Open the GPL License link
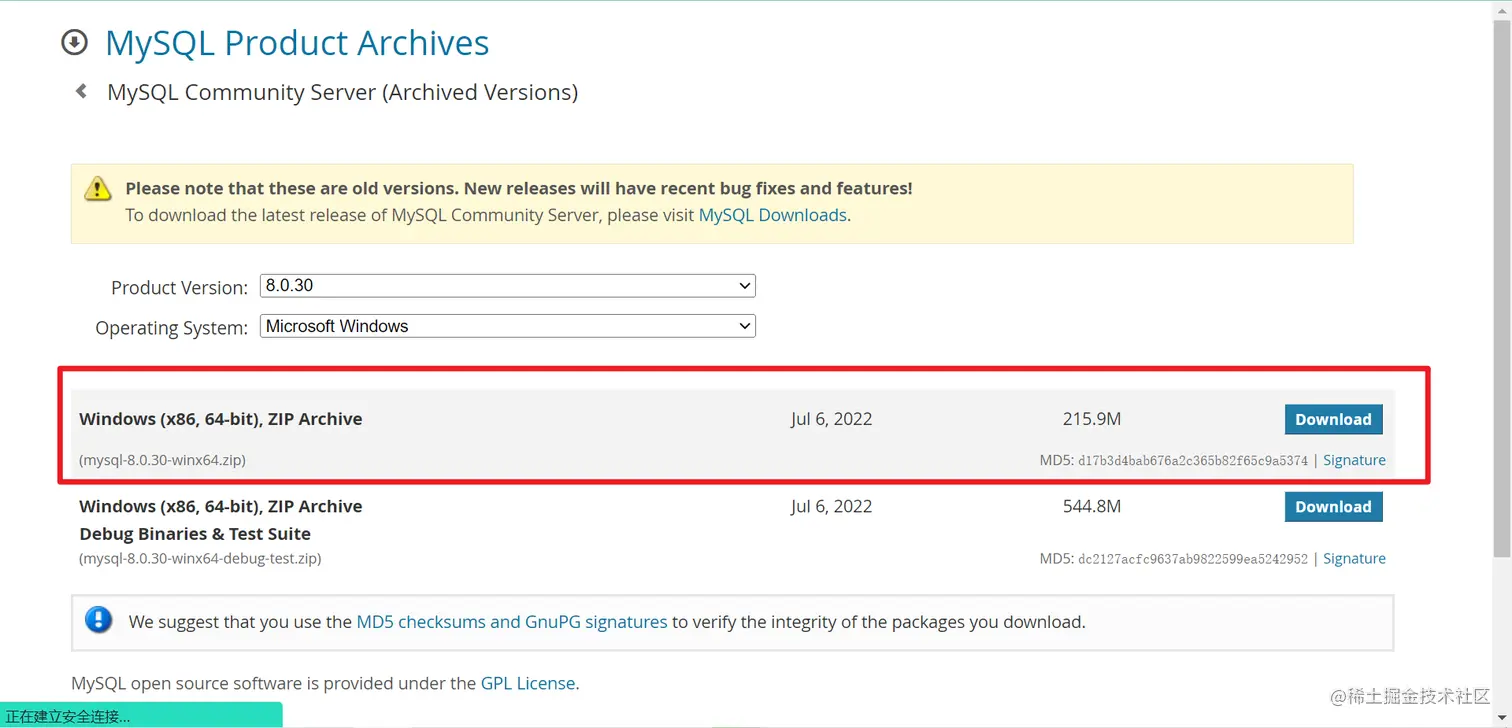 tap(528, 684)
